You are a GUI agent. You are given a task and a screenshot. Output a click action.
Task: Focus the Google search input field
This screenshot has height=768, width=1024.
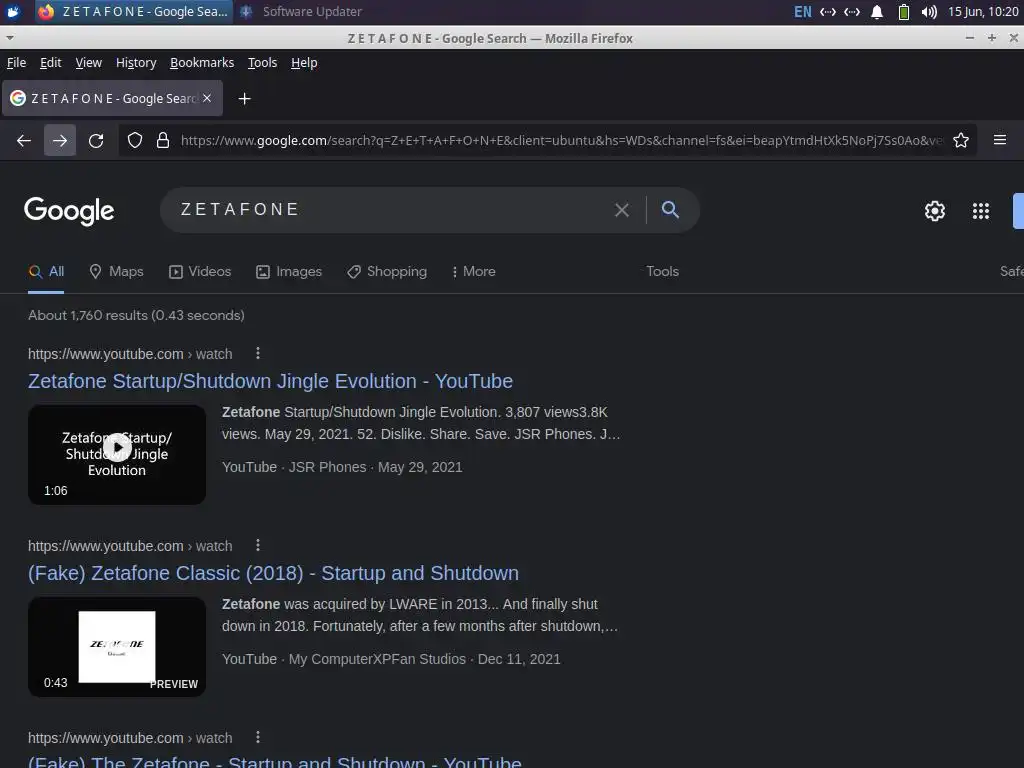pos(392,210)
